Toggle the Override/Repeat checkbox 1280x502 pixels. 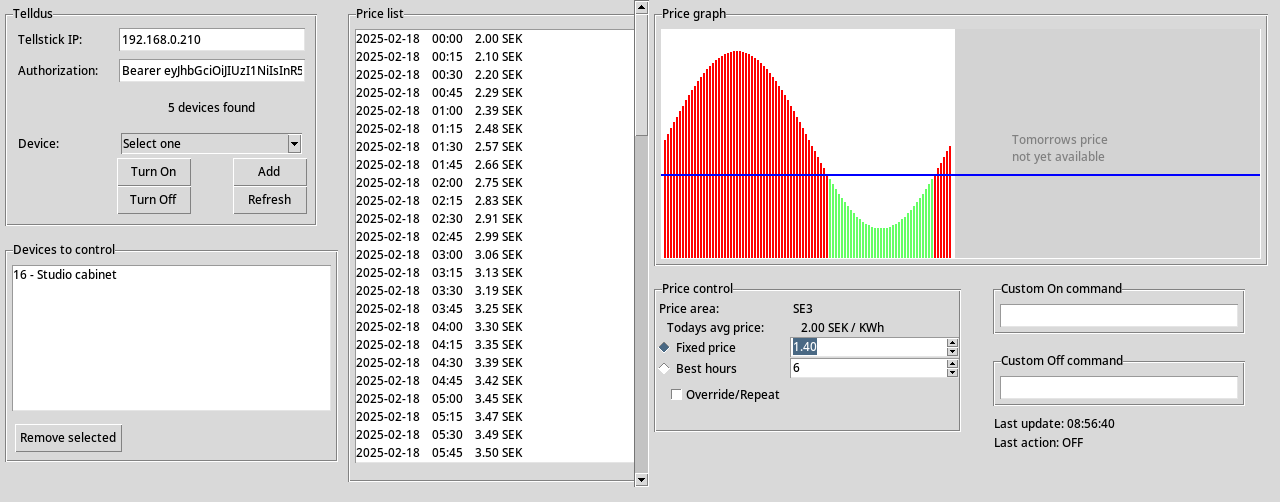click(676, 394)
